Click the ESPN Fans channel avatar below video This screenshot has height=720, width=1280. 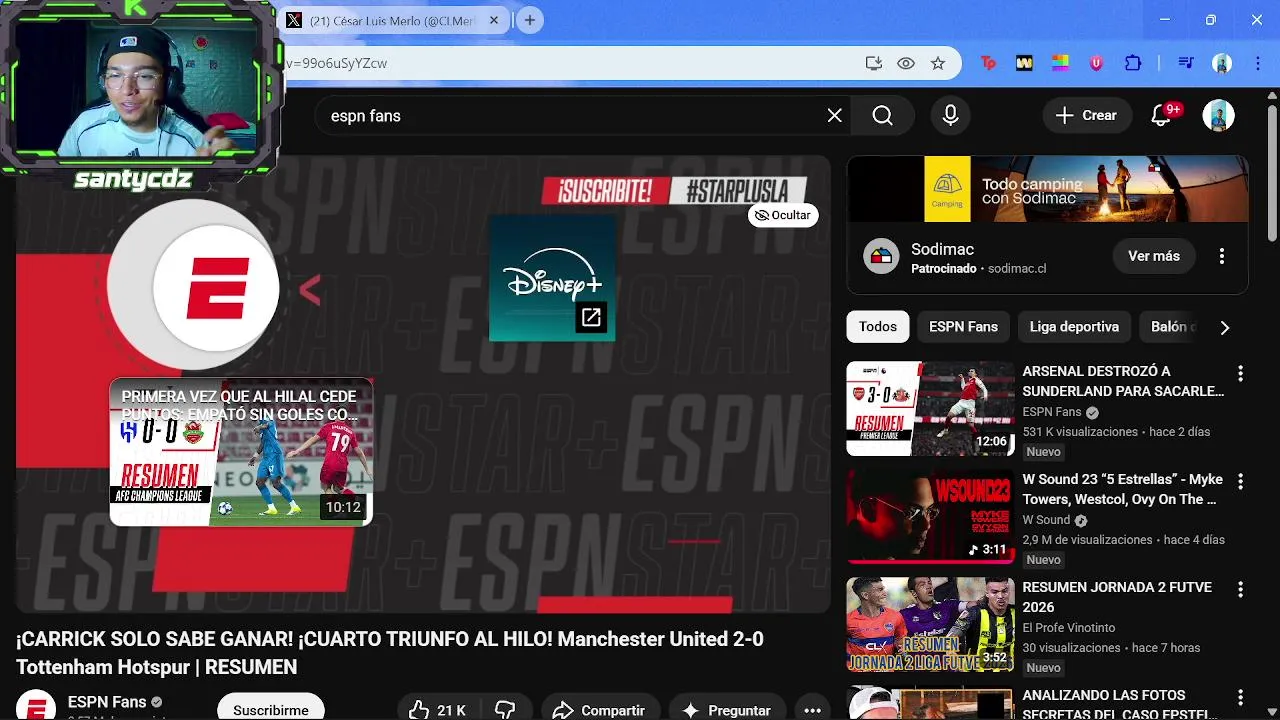point(36,705)
